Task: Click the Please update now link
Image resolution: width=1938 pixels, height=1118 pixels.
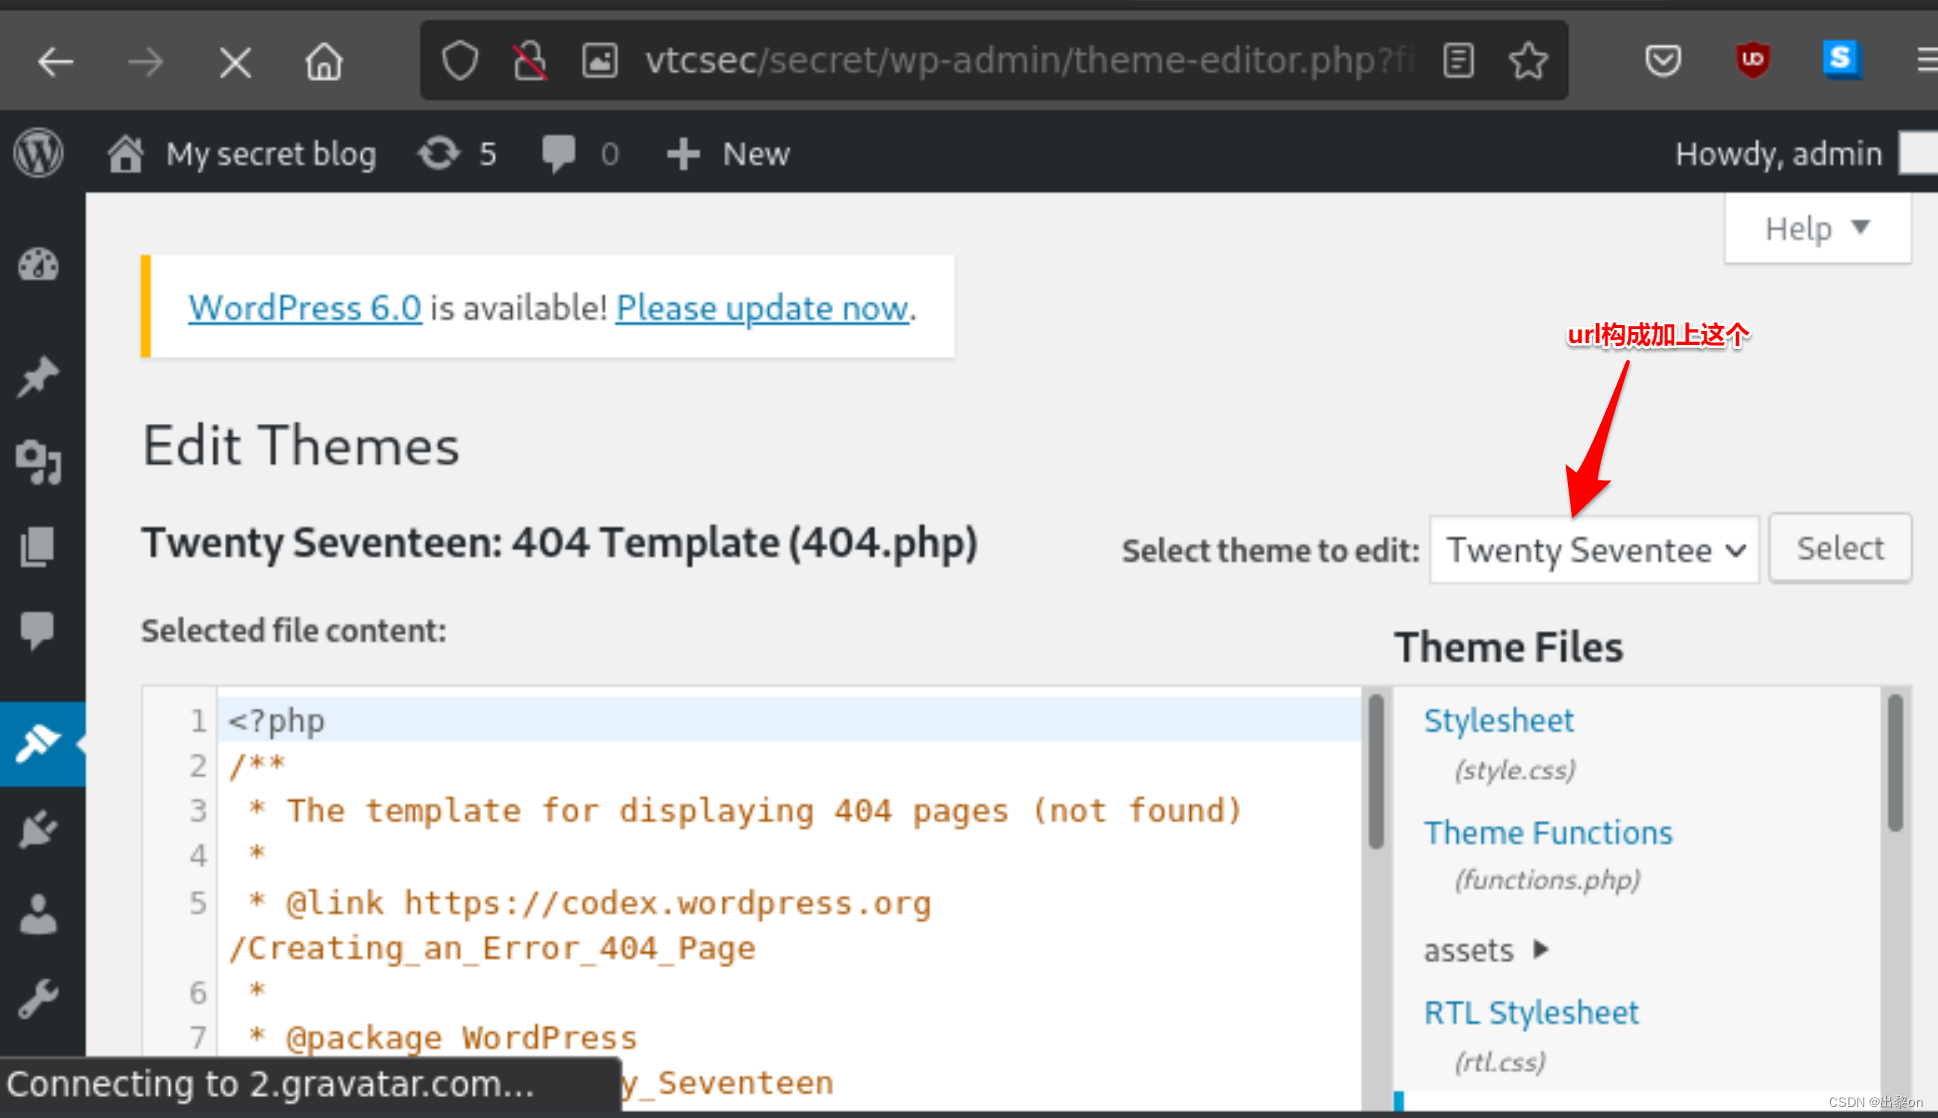Action: (x=760, y=307)
